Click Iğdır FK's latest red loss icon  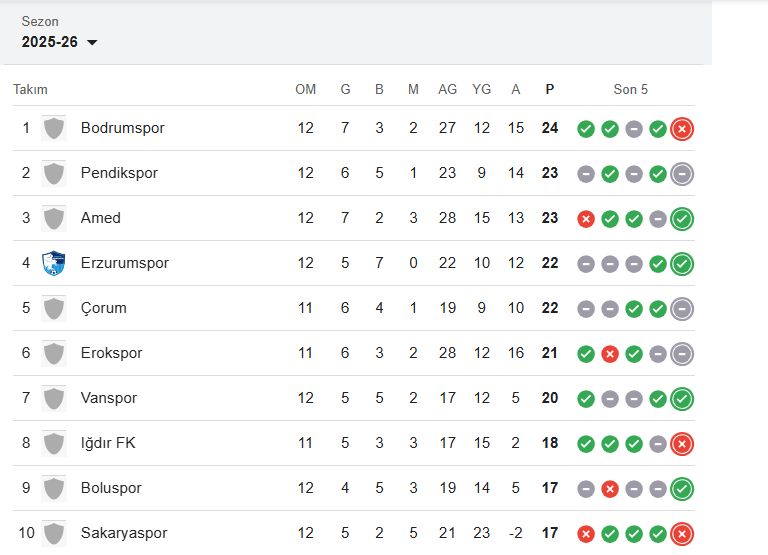[682, 444]
